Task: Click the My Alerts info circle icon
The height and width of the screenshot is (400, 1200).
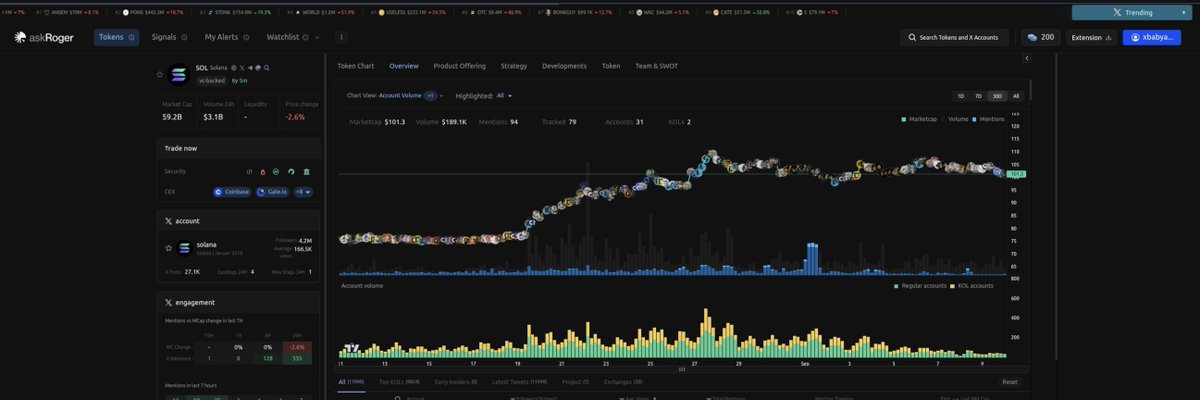Action: (246, 37)
